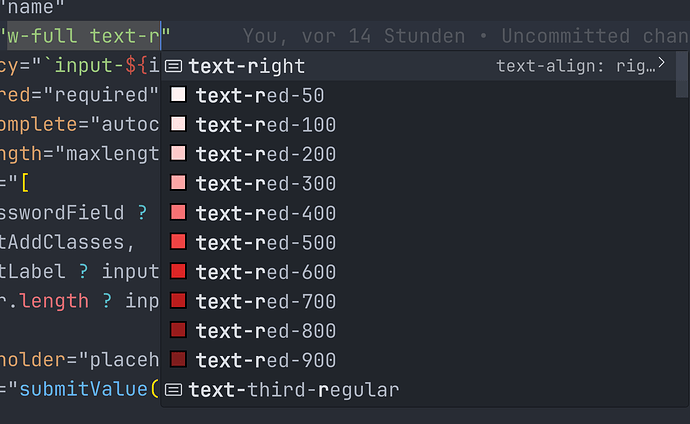Choose the text-red-800 suggestion
690x424 pixels.
click(266, 331)
